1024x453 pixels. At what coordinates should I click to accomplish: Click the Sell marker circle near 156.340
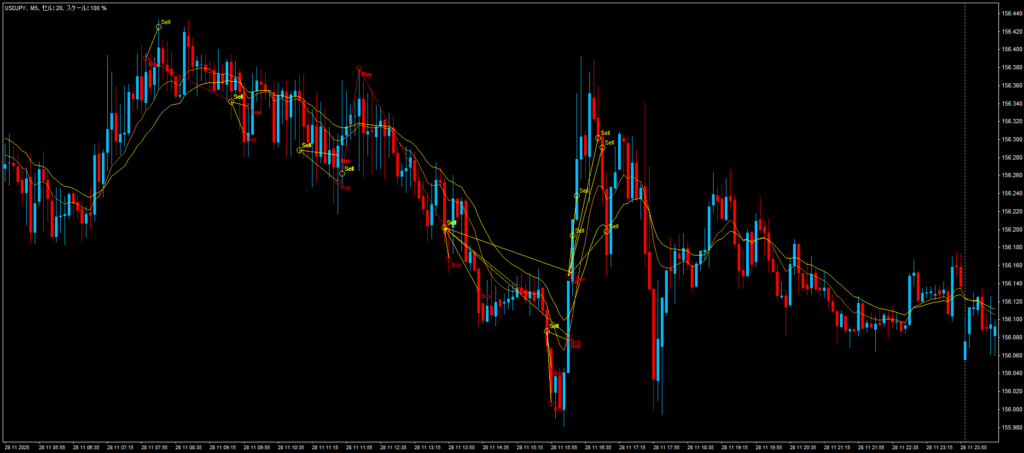(231, 101)
